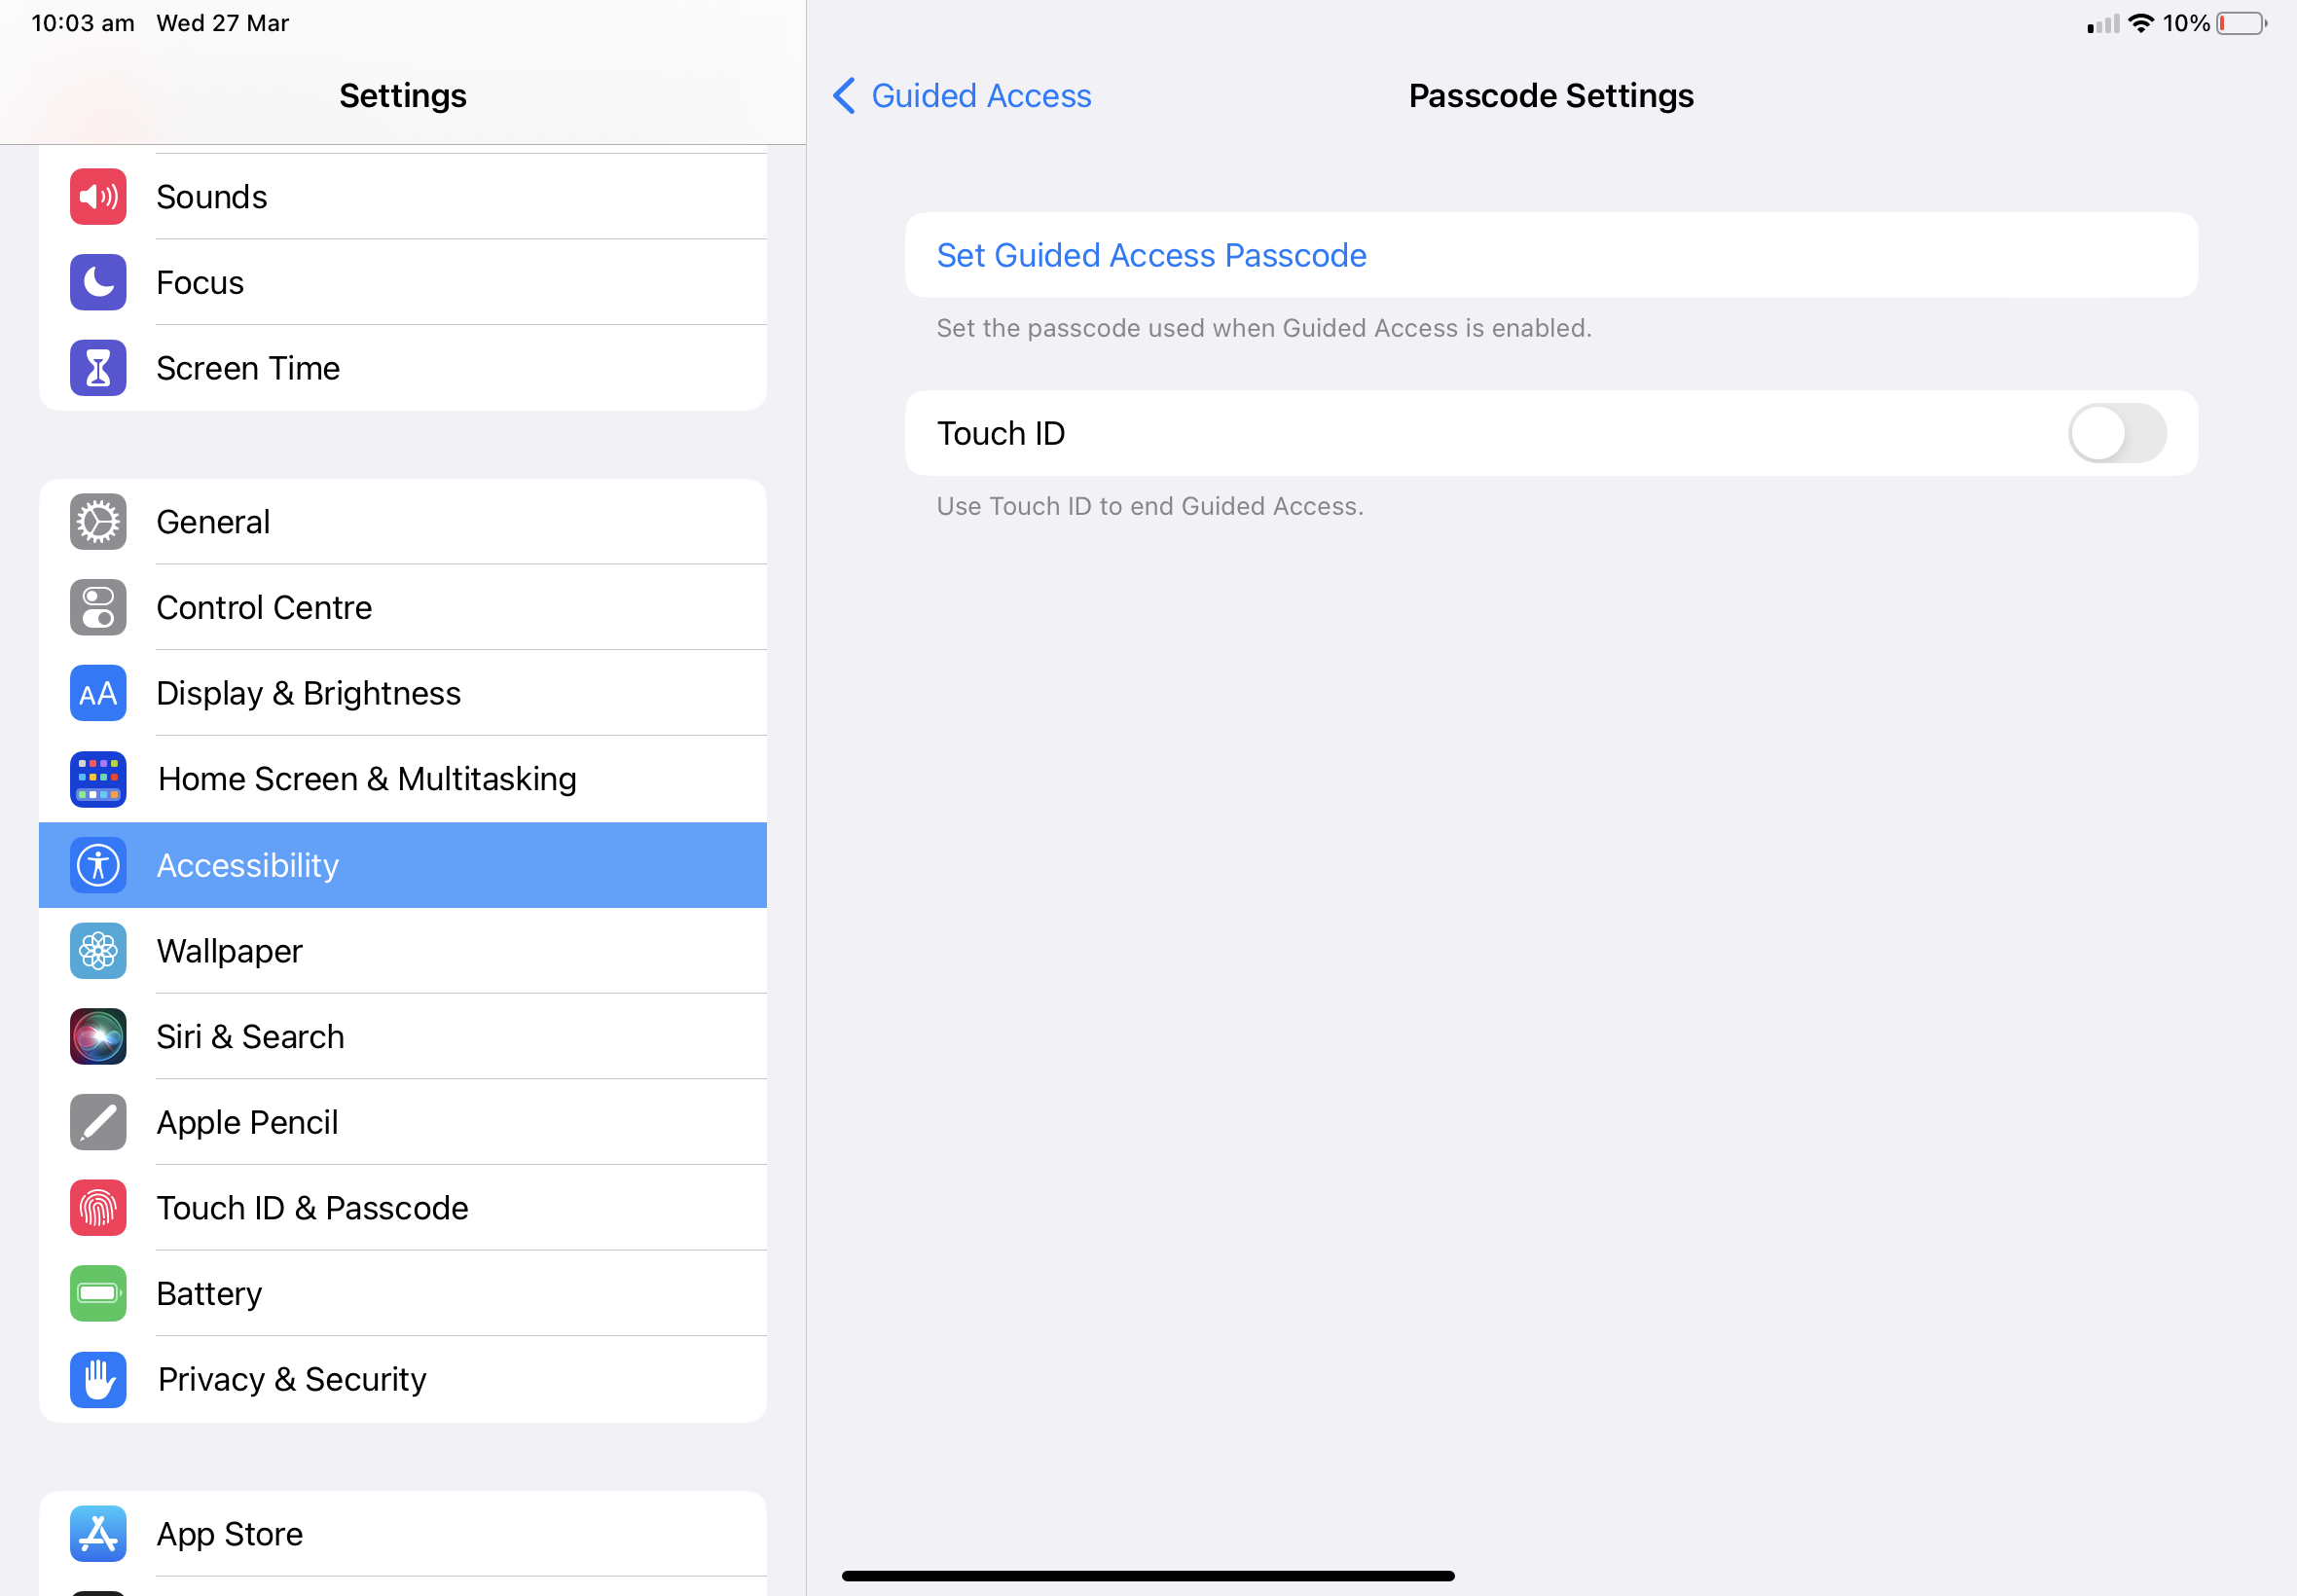Viewport: 2297px width, 1596px height.
Task: Tap the General gear icon
Action: click(x=98, y=522)
